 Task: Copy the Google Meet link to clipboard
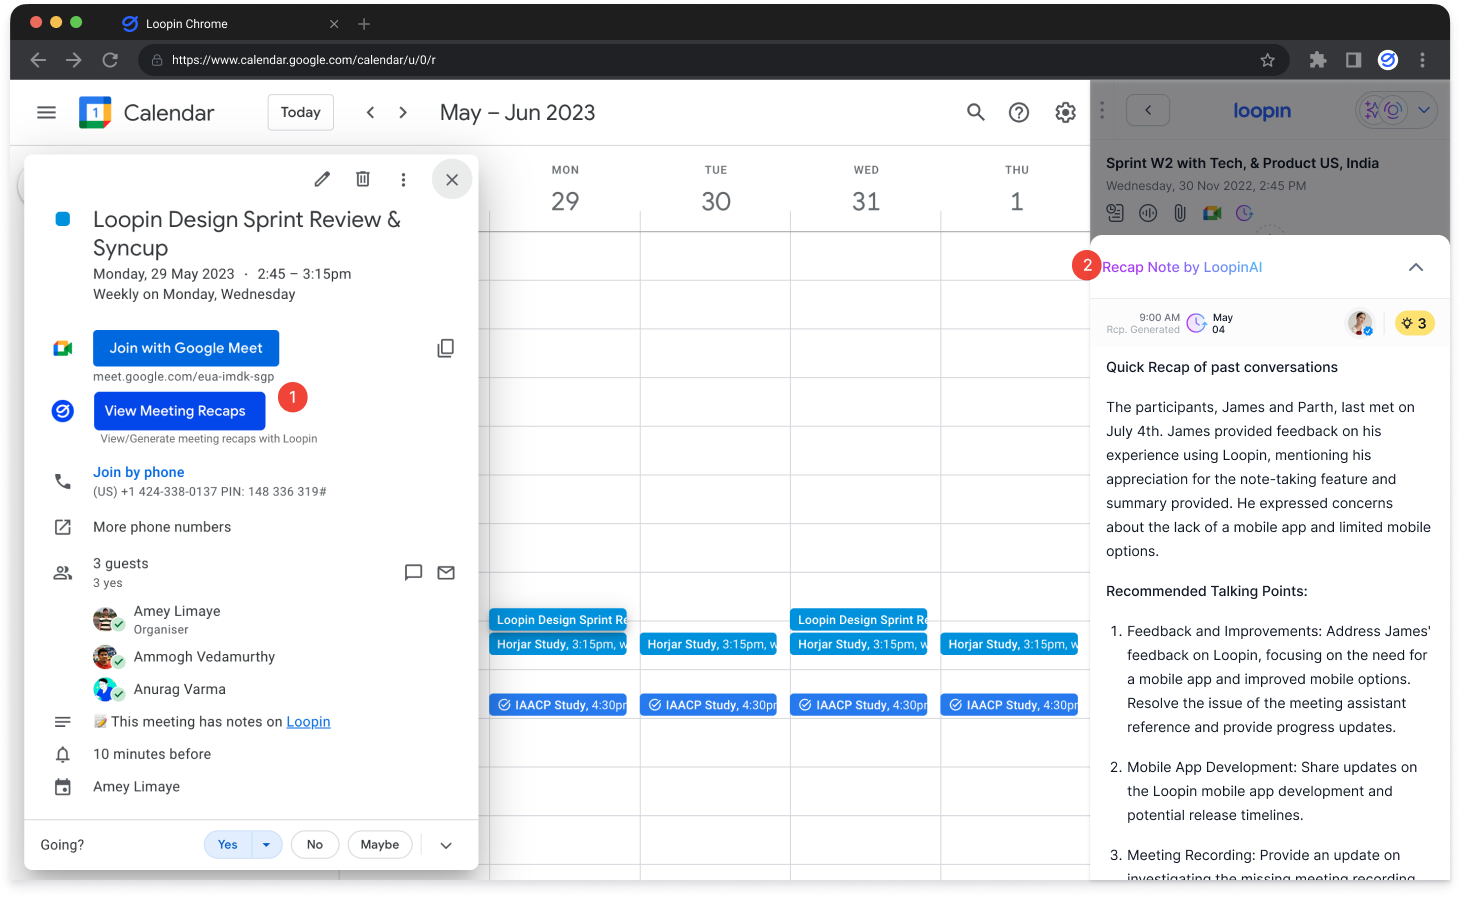pos(446,348)
